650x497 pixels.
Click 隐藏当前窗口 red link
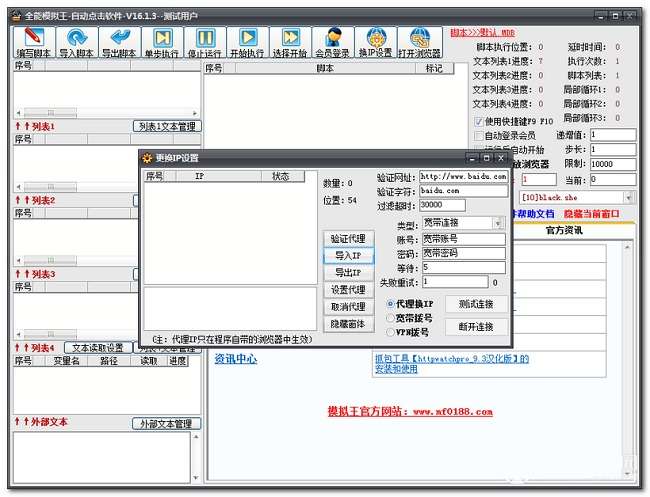(x=591, y=214)
